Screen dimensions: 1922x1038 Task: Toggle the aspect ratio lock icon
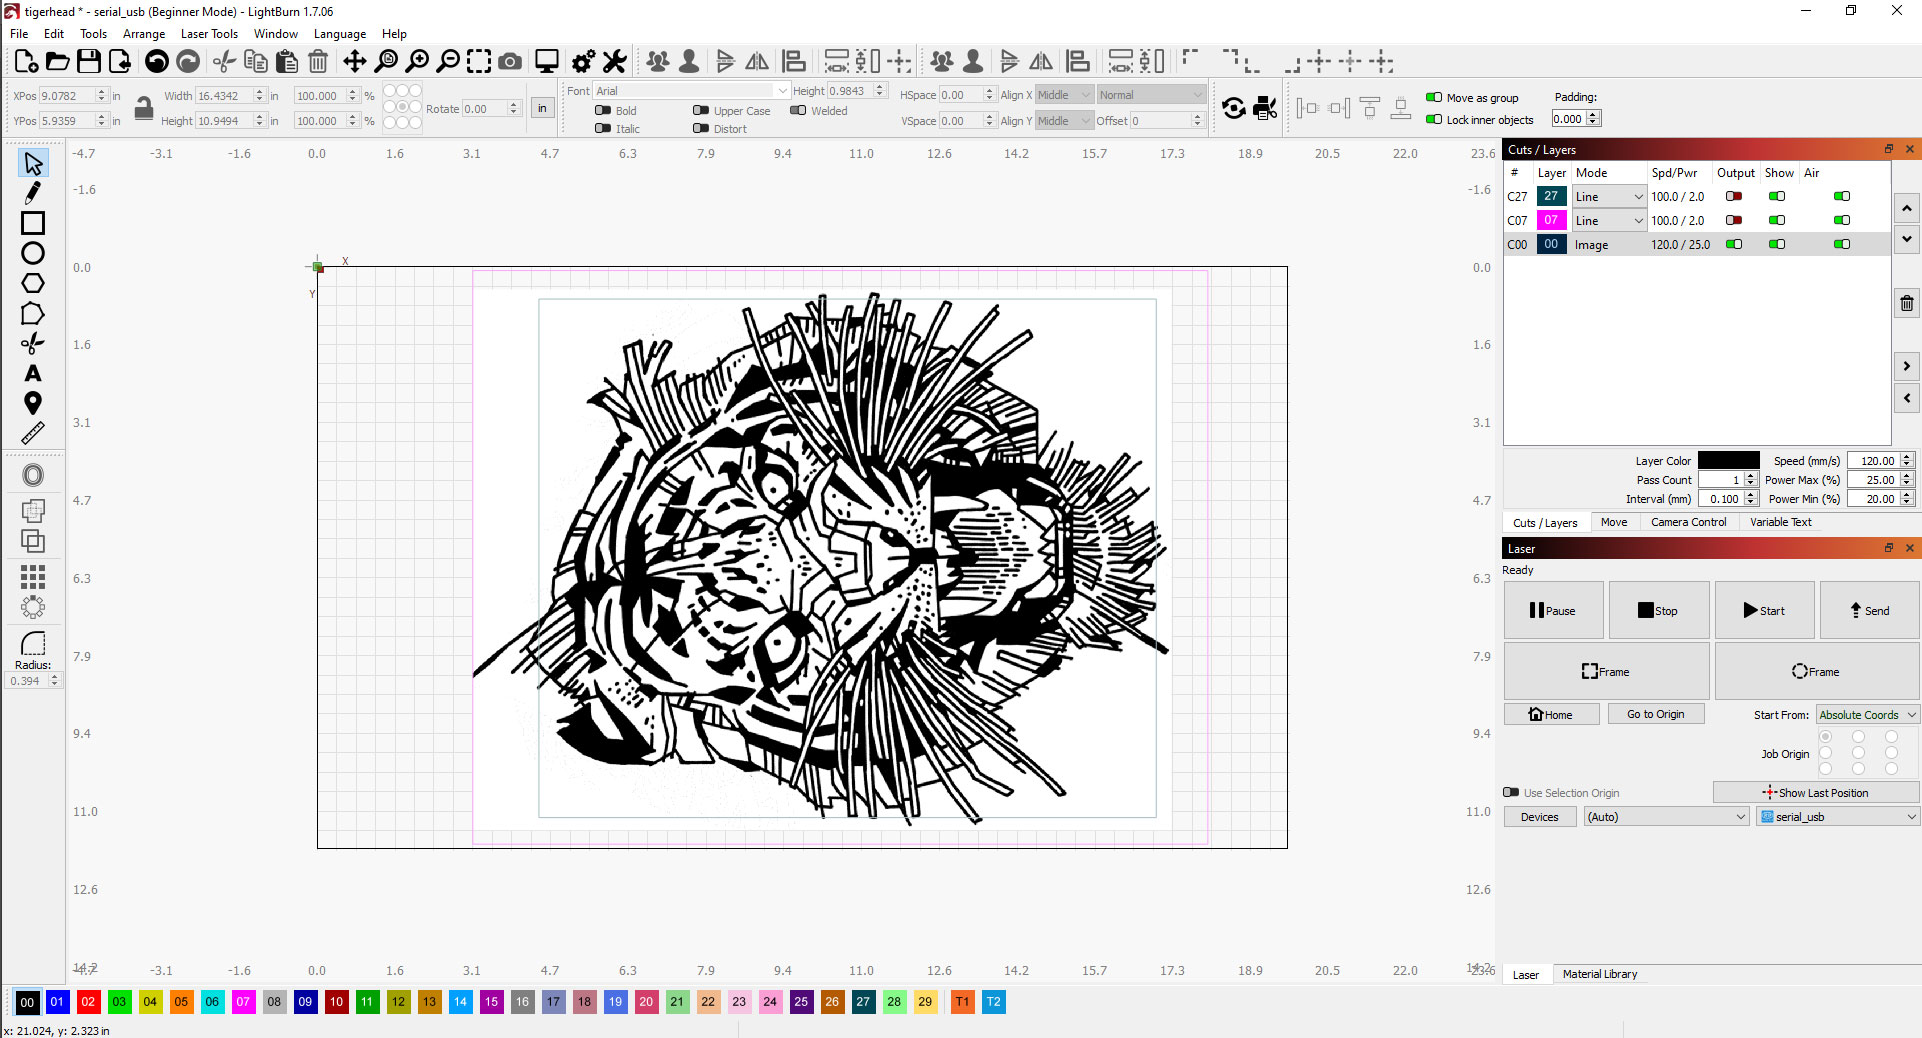point(144,108)
